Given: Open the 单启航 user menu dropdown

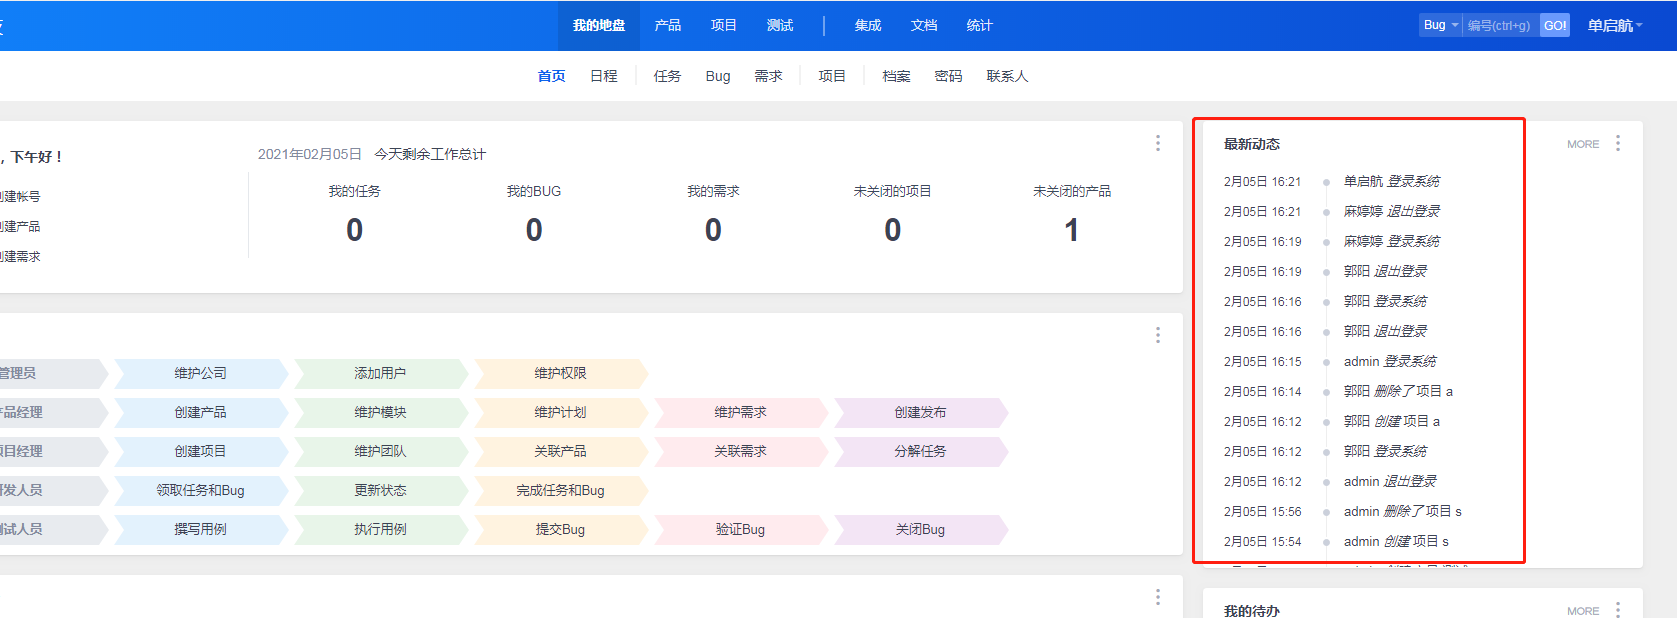Looking at the screenshot, I should pyautogui.click(x=1615, y=26).
